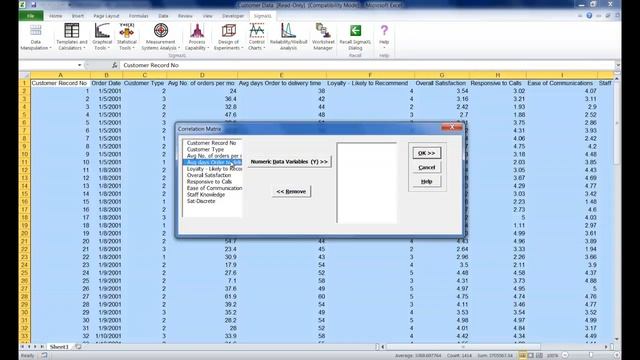Select Overall Satisfaction in variable list

tap(212, 175)
